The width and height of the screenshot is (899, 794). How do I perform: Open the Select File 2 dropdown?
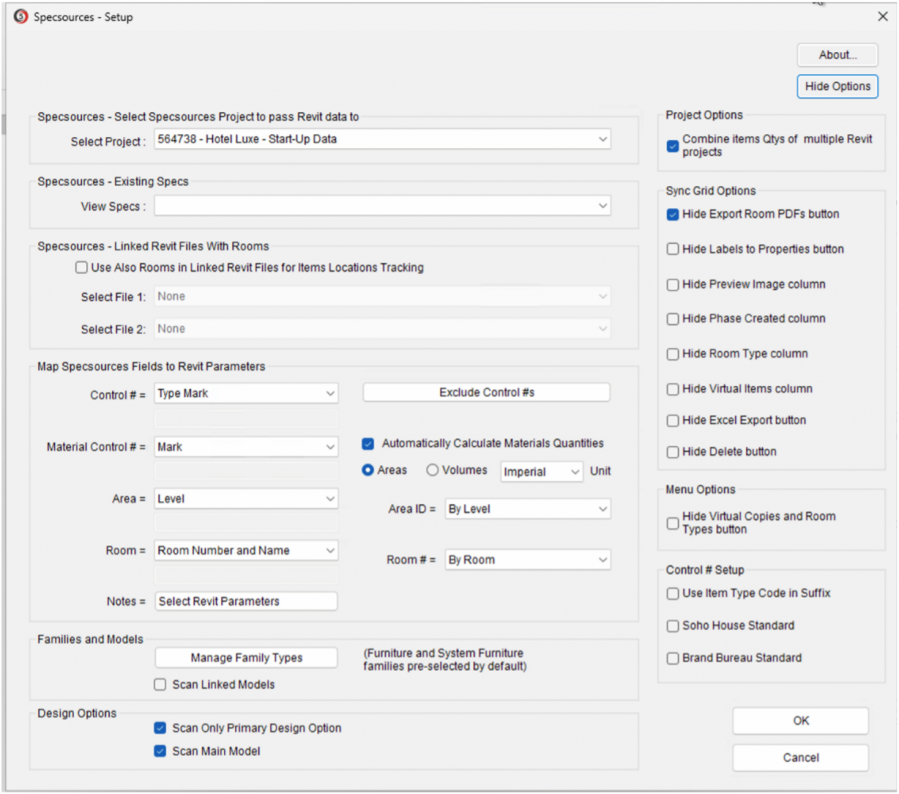tap(382, 329)
